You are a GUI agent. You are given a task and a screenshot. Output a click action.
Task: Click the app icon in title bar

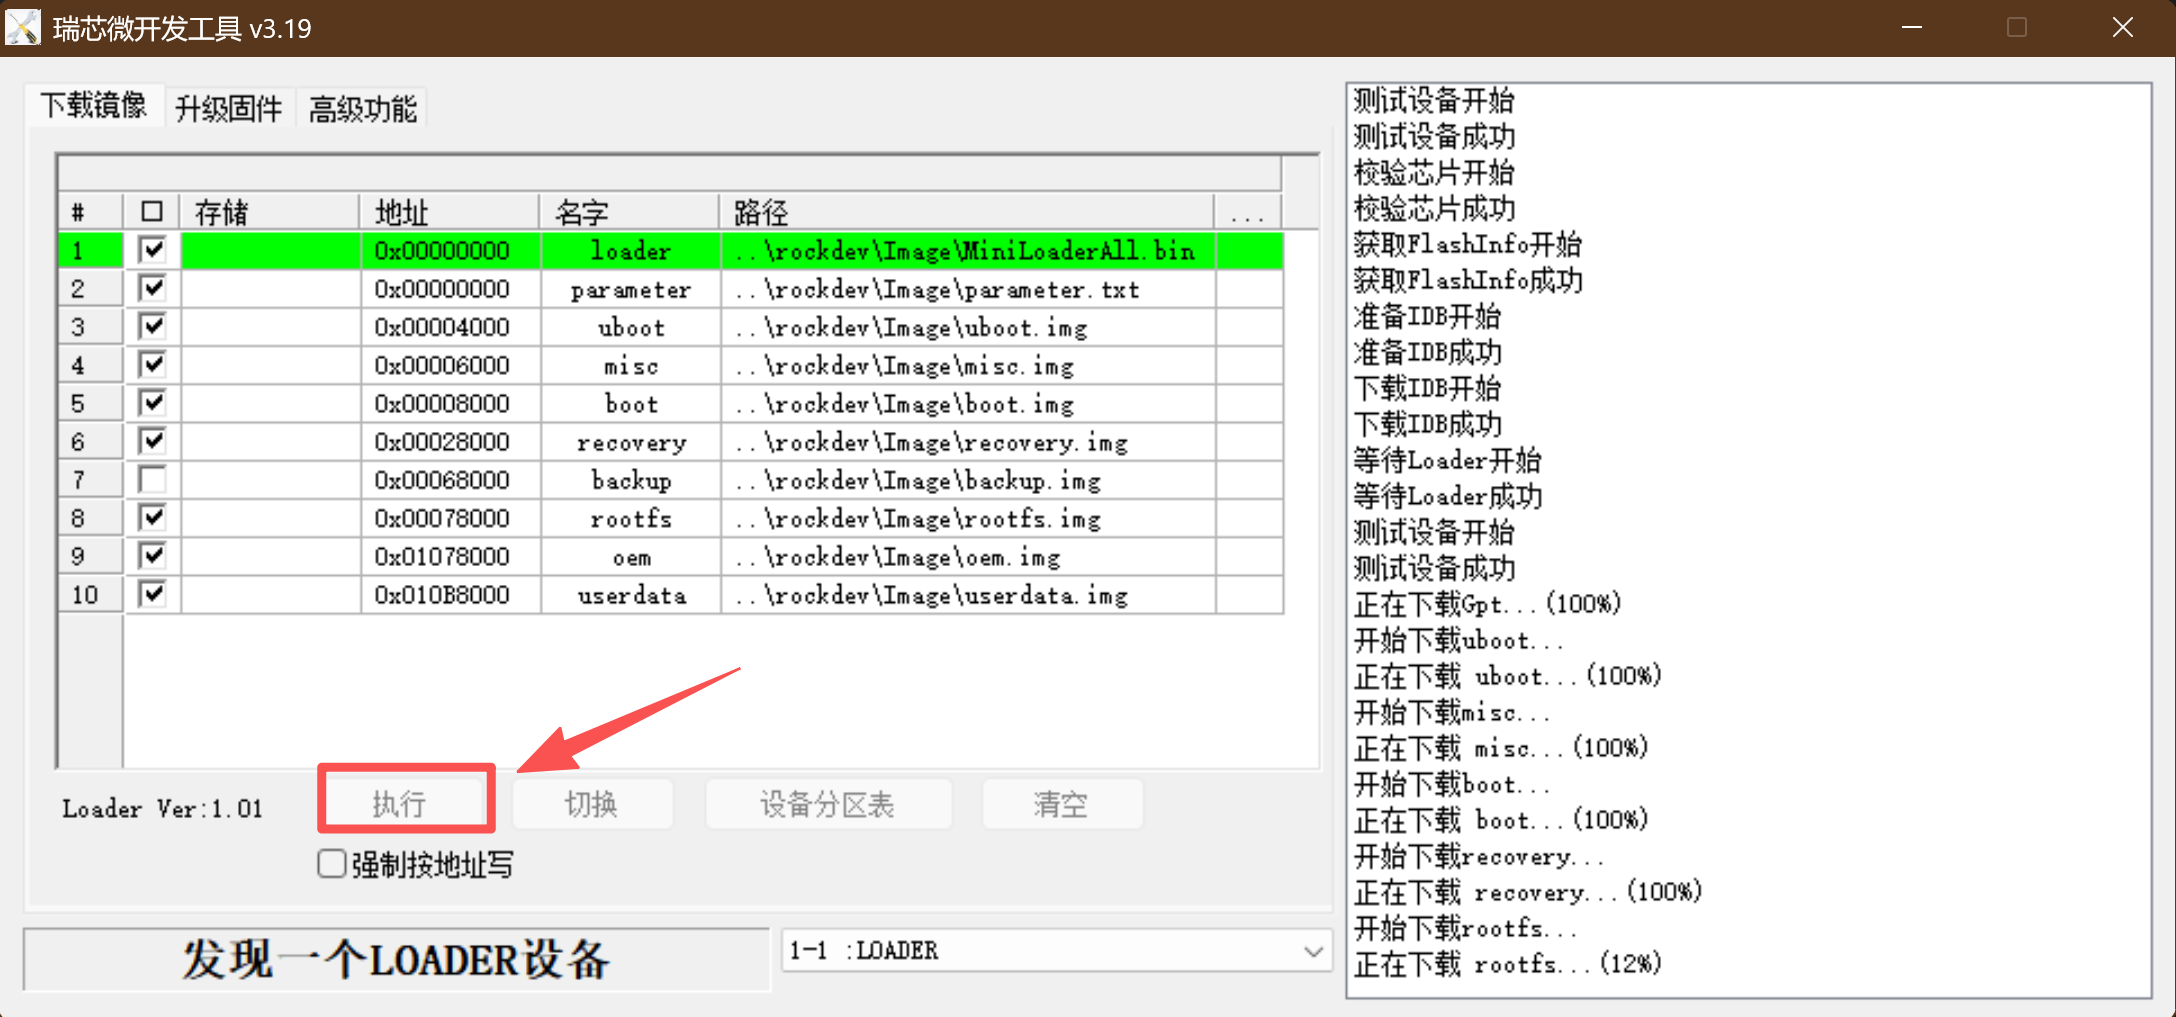point(23,27)
